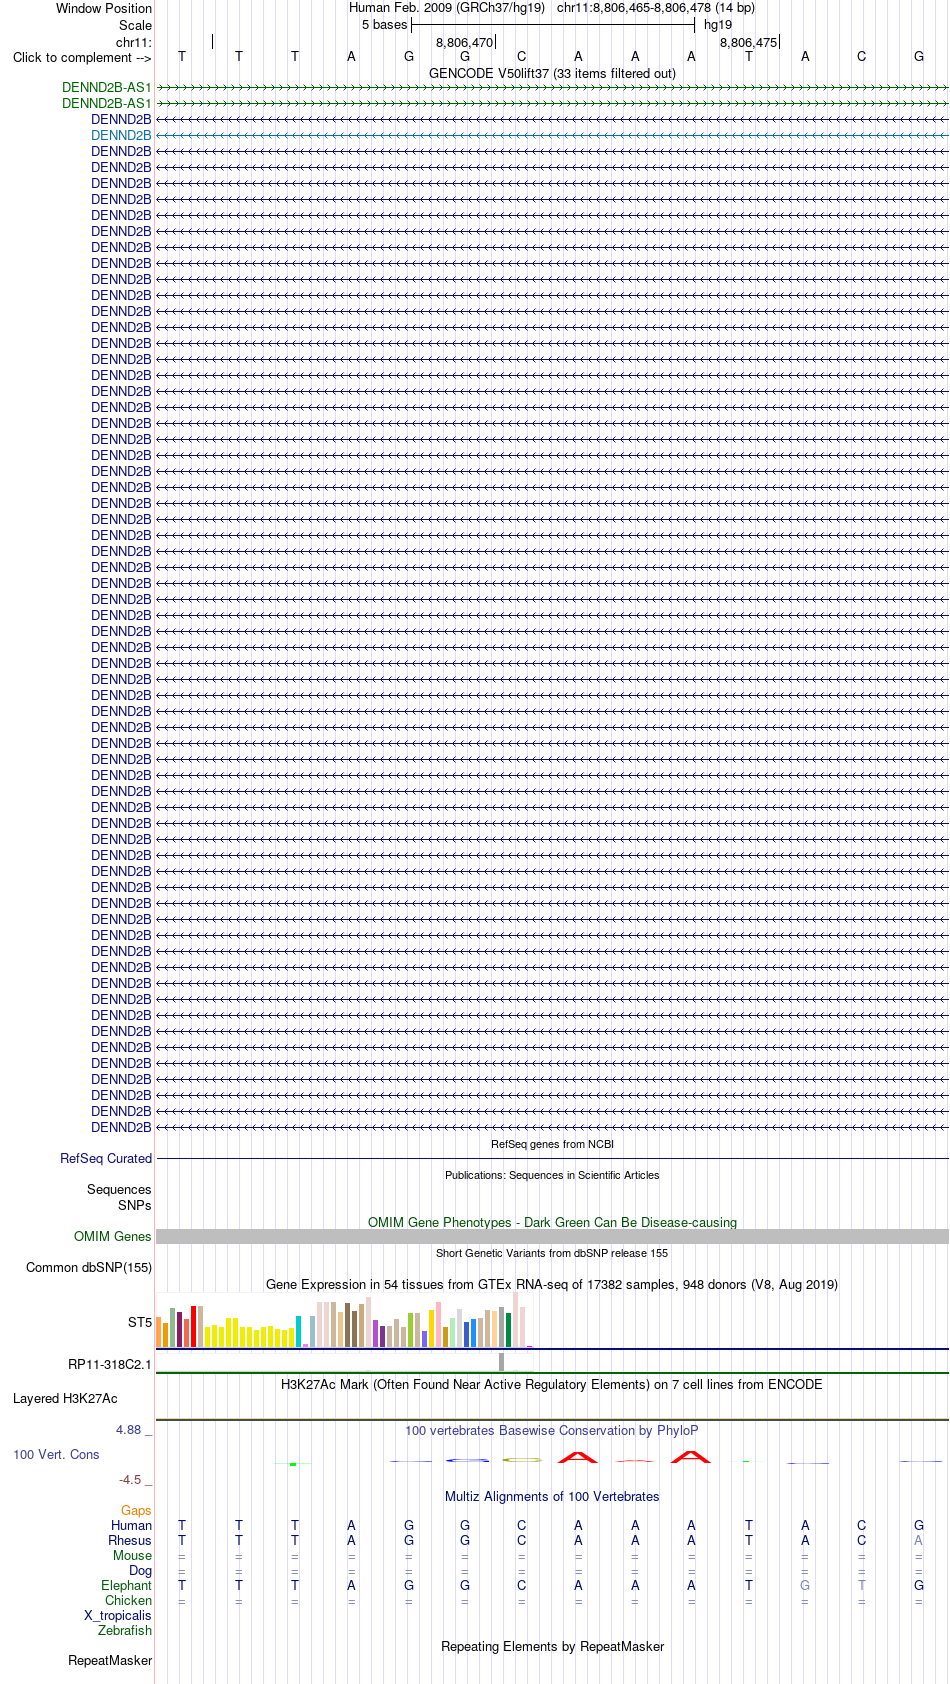Open the GTEx Gene Expression track title

(x=552, y=1284)
